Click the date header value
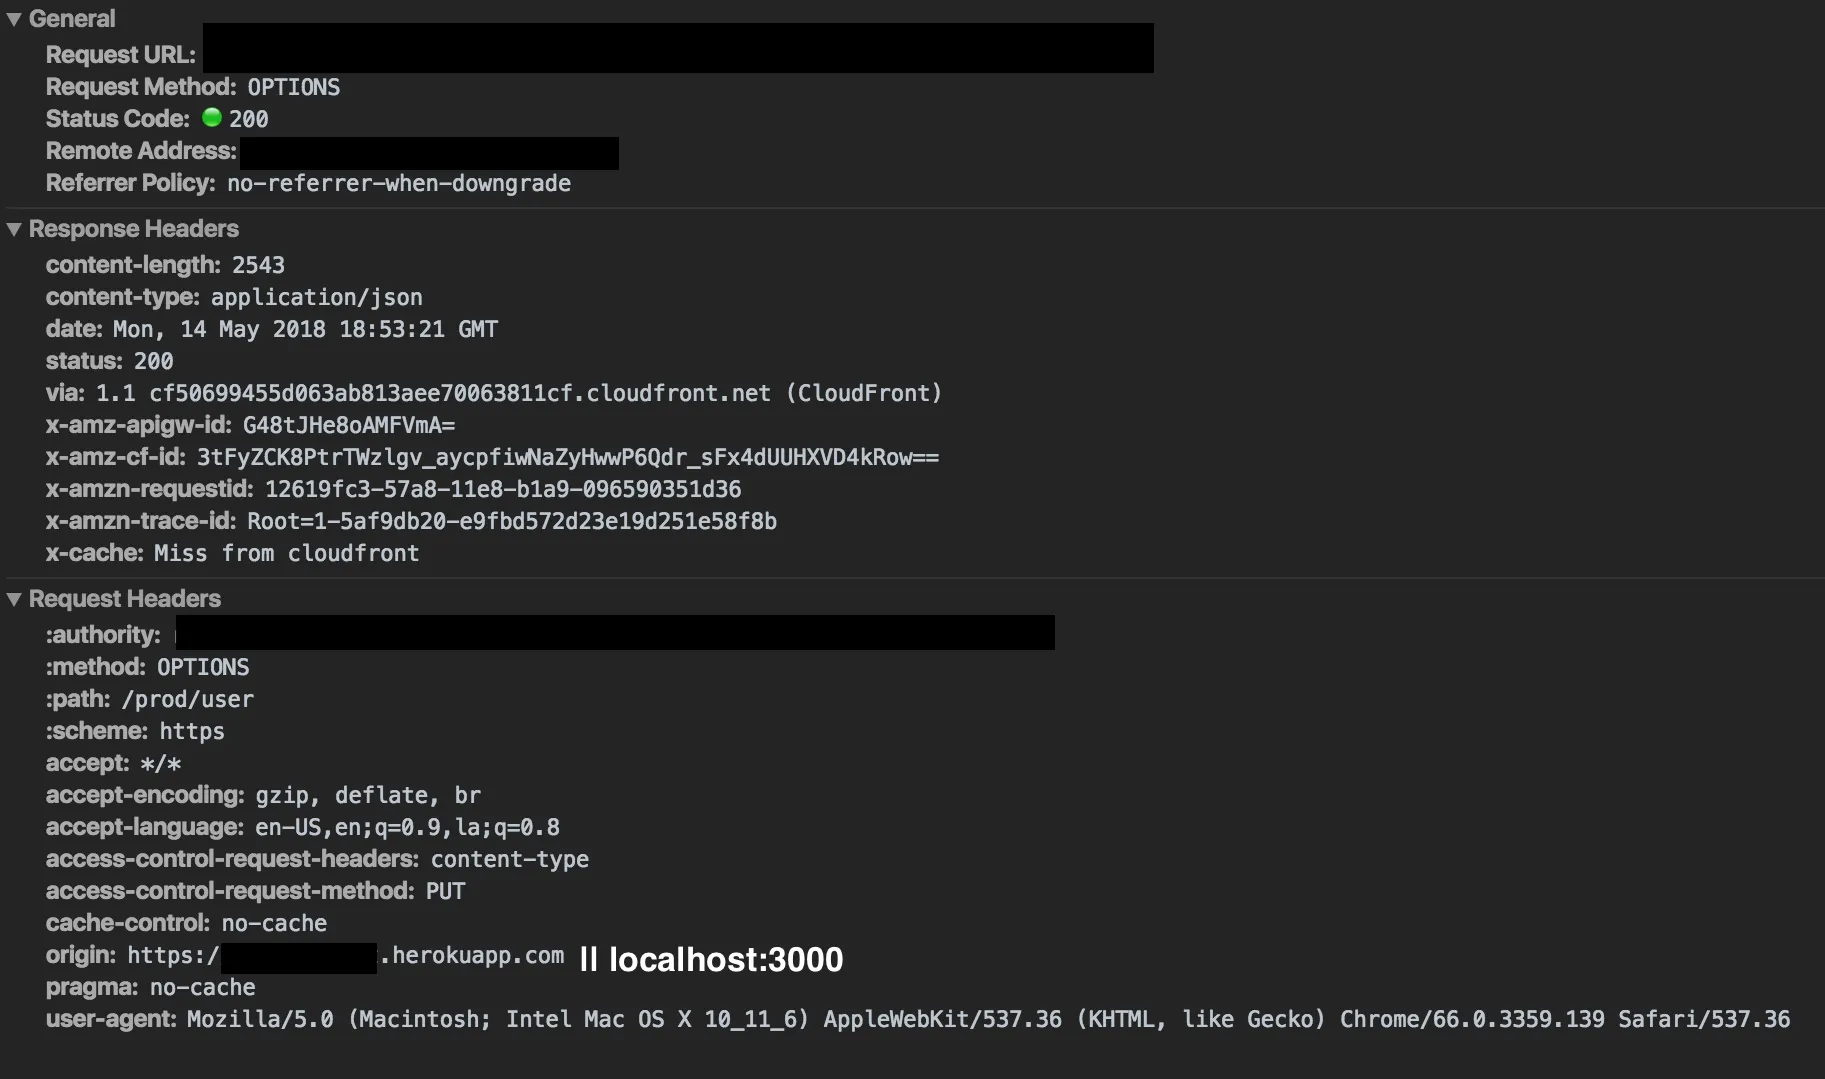 305,329
